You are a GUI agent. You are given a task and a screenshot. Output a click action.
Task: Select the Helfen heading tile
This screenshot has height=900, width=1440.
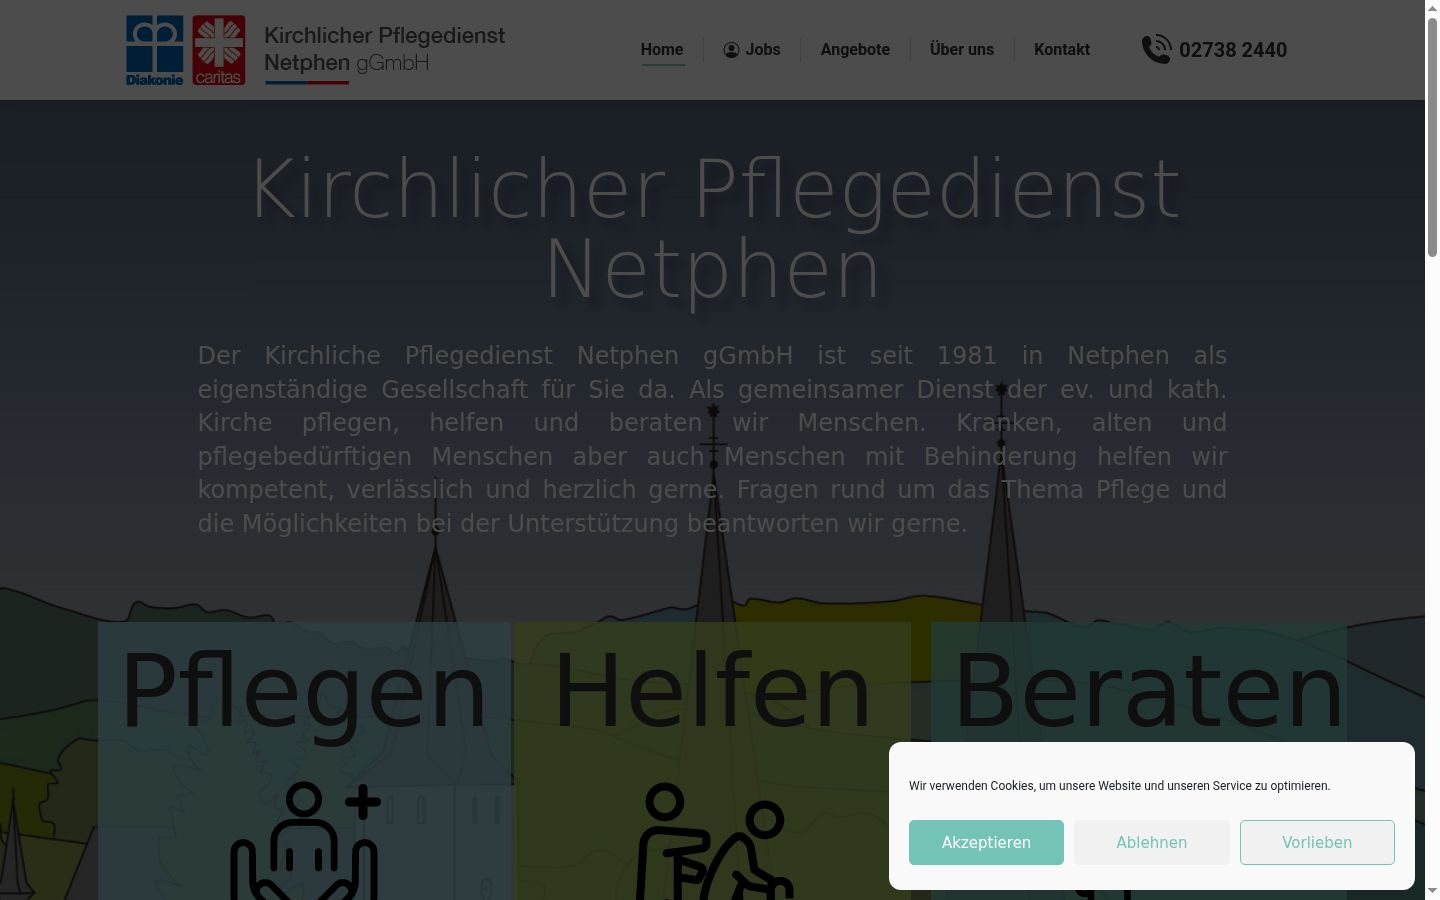[x=713, y=692]
